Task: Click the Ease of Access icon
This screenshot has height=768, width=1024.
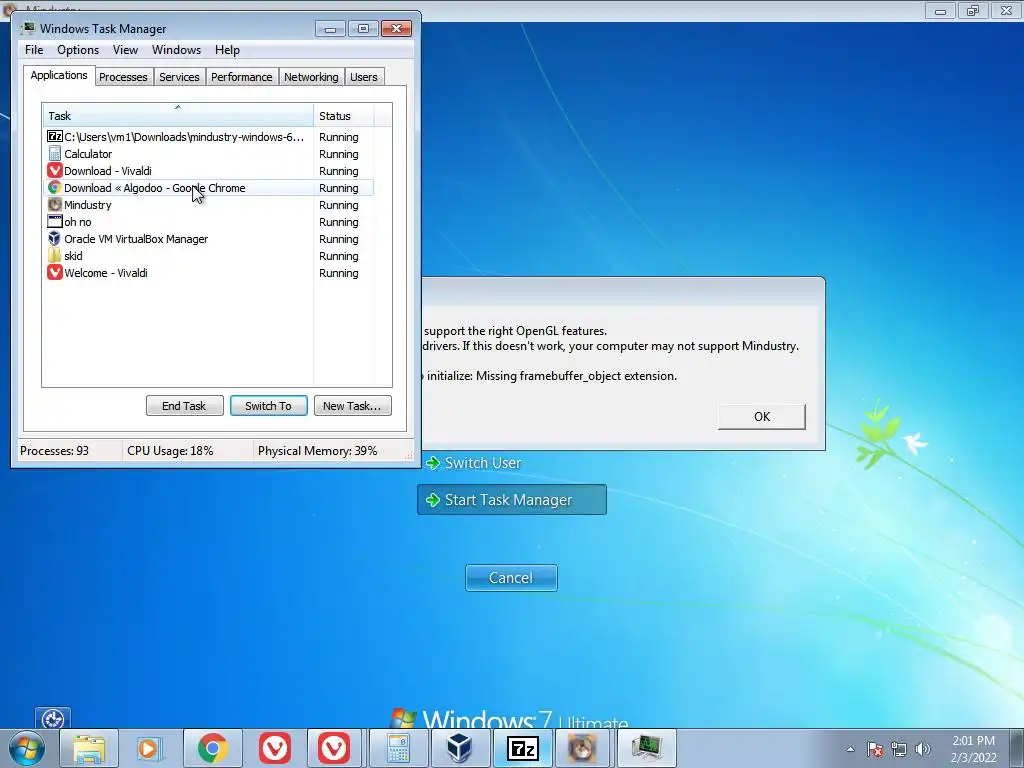Action: pos(53,718)
